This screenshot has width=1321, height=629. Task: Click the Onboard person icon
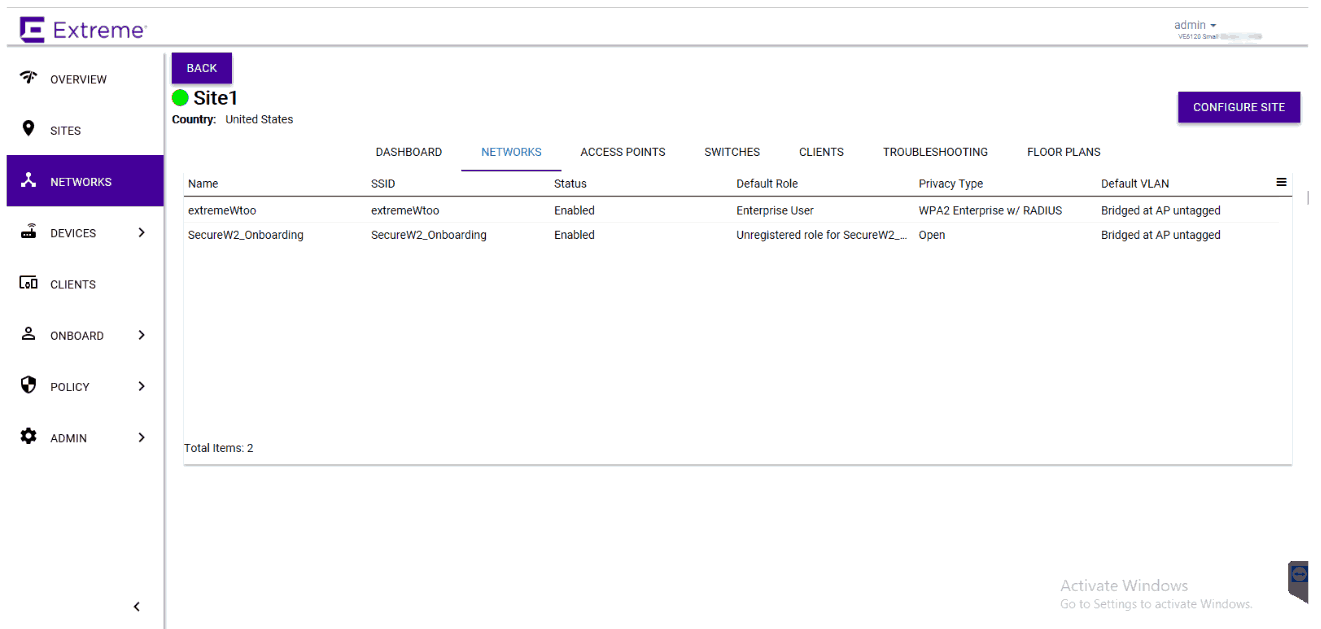pyautogui.click(x=29, y=335)
